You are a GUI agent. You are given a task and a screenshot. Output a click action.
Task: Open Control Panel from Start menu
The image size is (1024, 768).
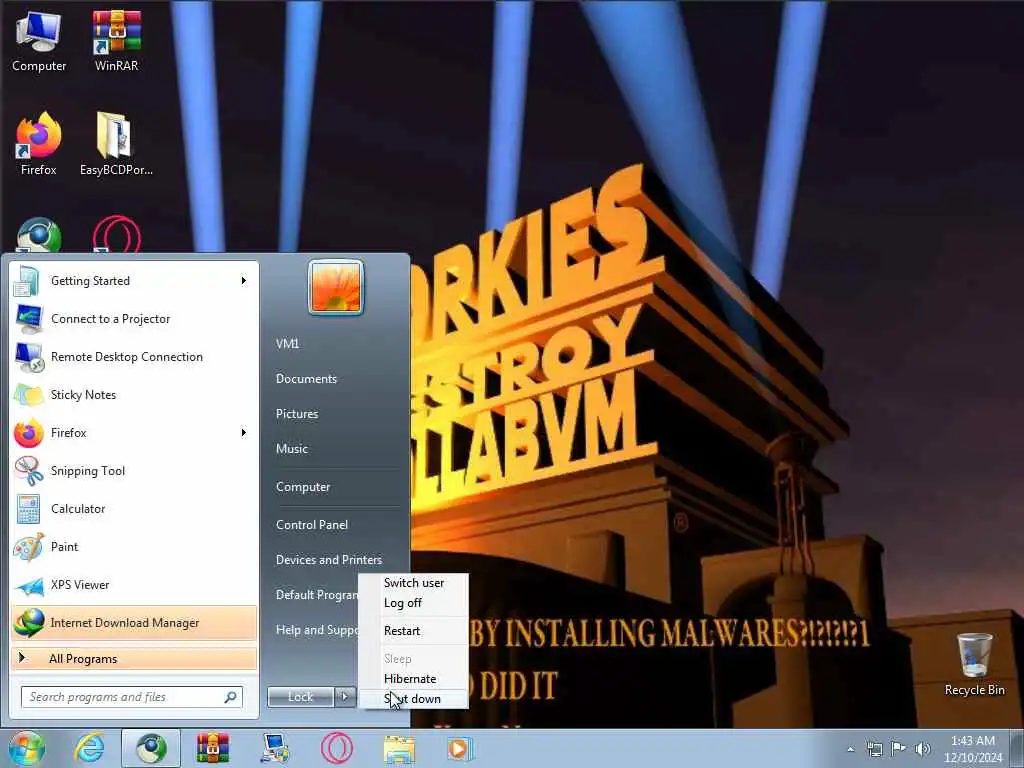click(x=312, y=525)
